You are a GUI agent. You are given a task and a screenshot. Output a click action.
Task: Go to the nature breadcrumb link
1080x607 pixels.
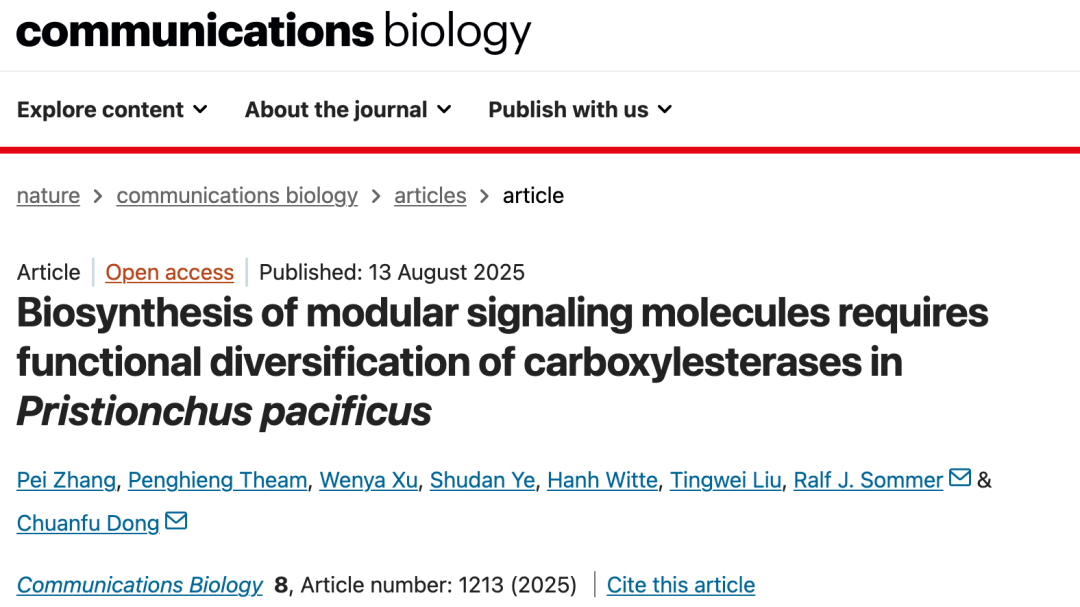(x=48, y=196)
